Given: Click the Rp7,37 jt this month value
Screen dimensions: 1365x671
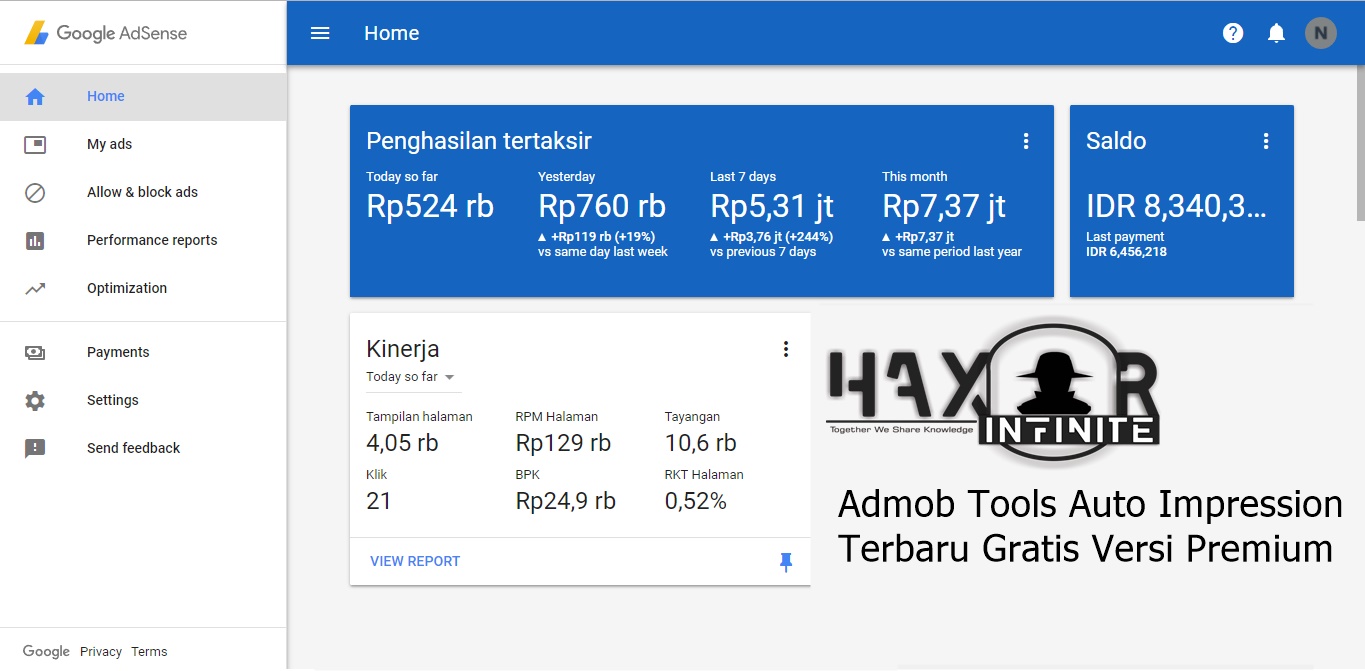Looking at the screenshot, I should point(944,206).
